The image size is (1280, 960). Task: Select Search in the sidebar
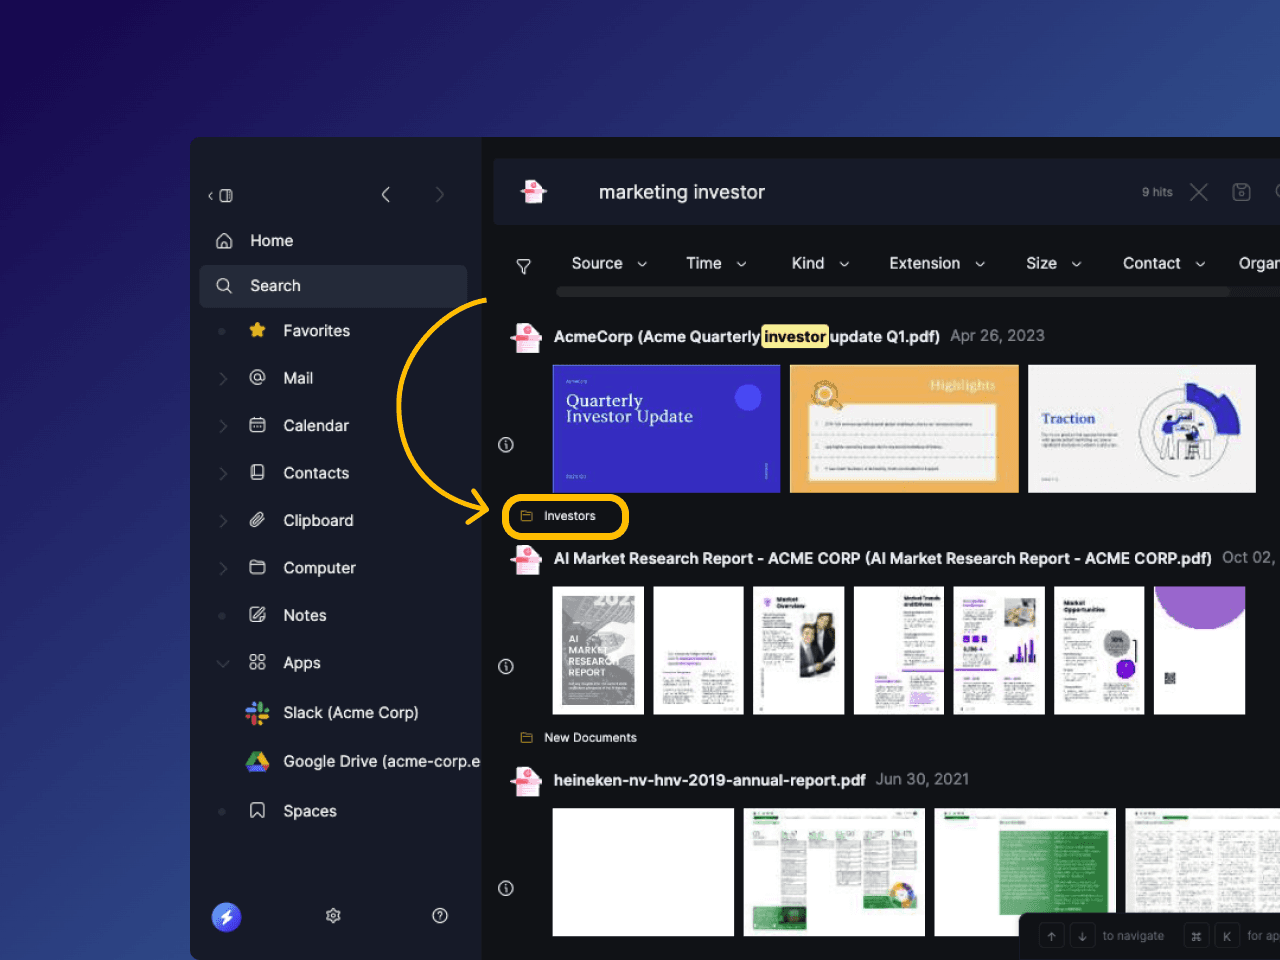pos(333,286)
